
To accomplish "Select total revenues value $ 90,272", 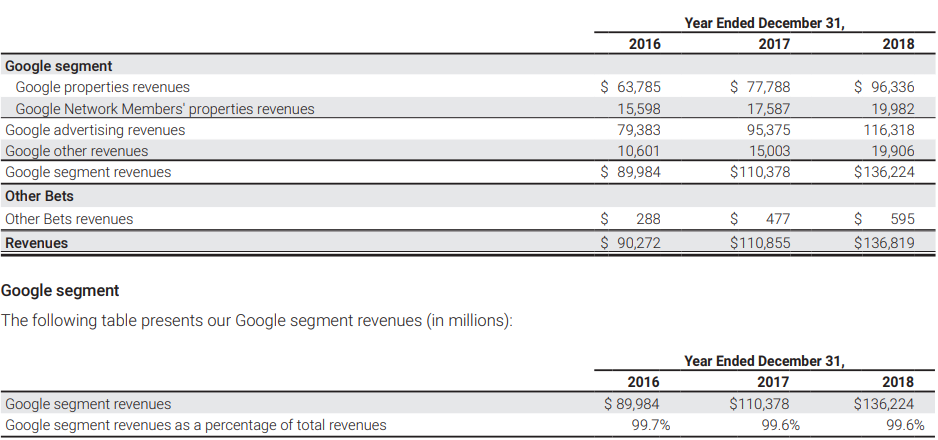I will (631, 243).
